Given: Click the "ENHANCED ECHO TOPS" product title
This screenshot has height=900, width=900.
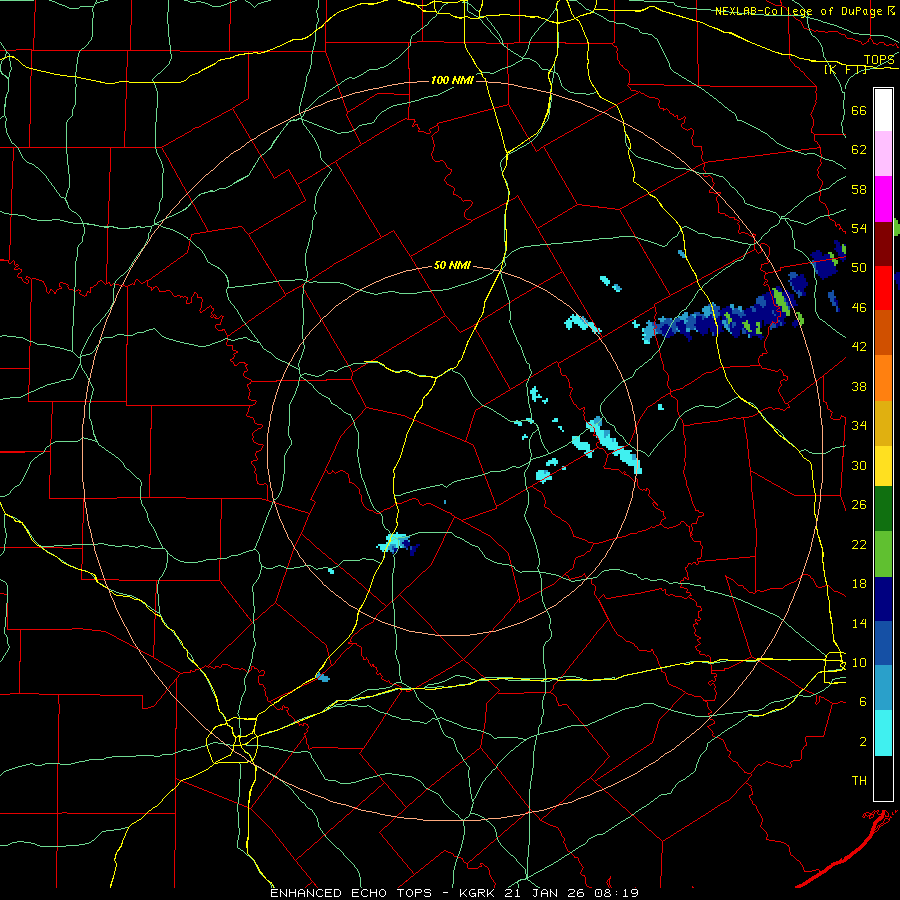Looking at the screenshot, I should [351, 893].
